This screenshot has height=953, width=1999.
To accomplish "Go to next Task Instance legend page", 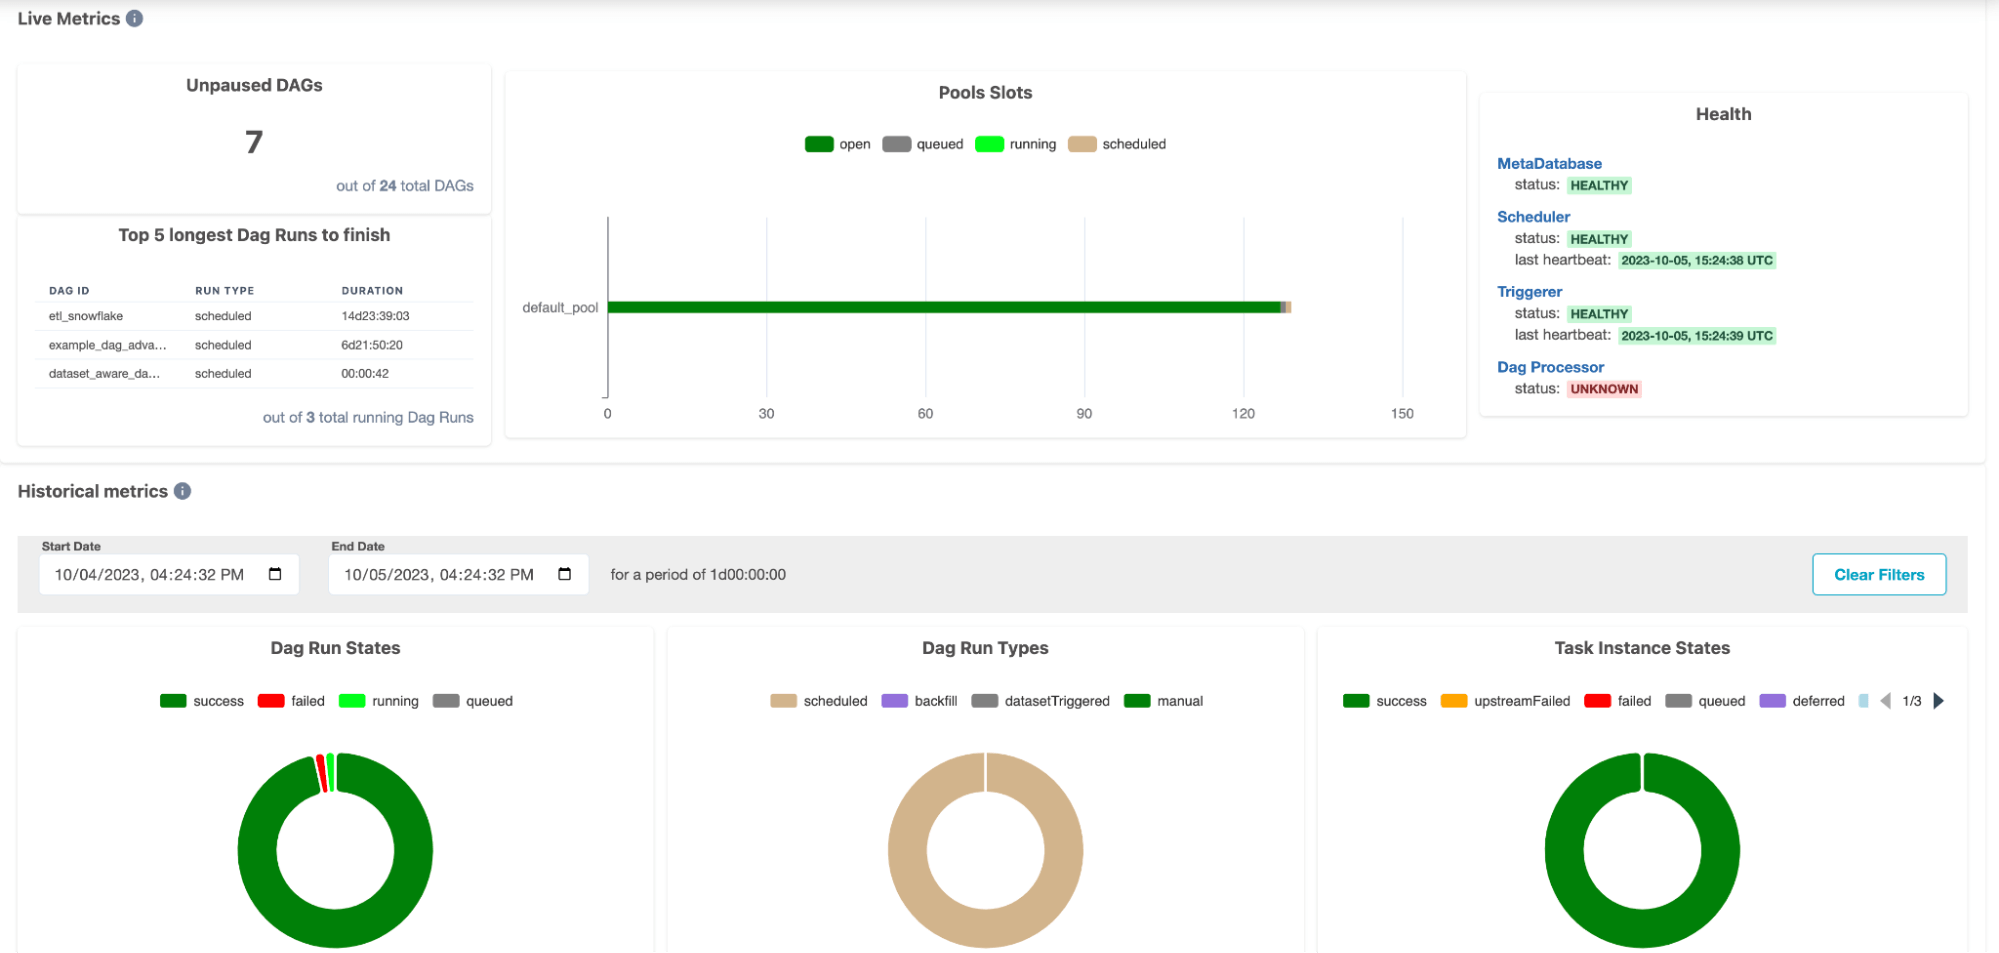I will point(1939,701).
